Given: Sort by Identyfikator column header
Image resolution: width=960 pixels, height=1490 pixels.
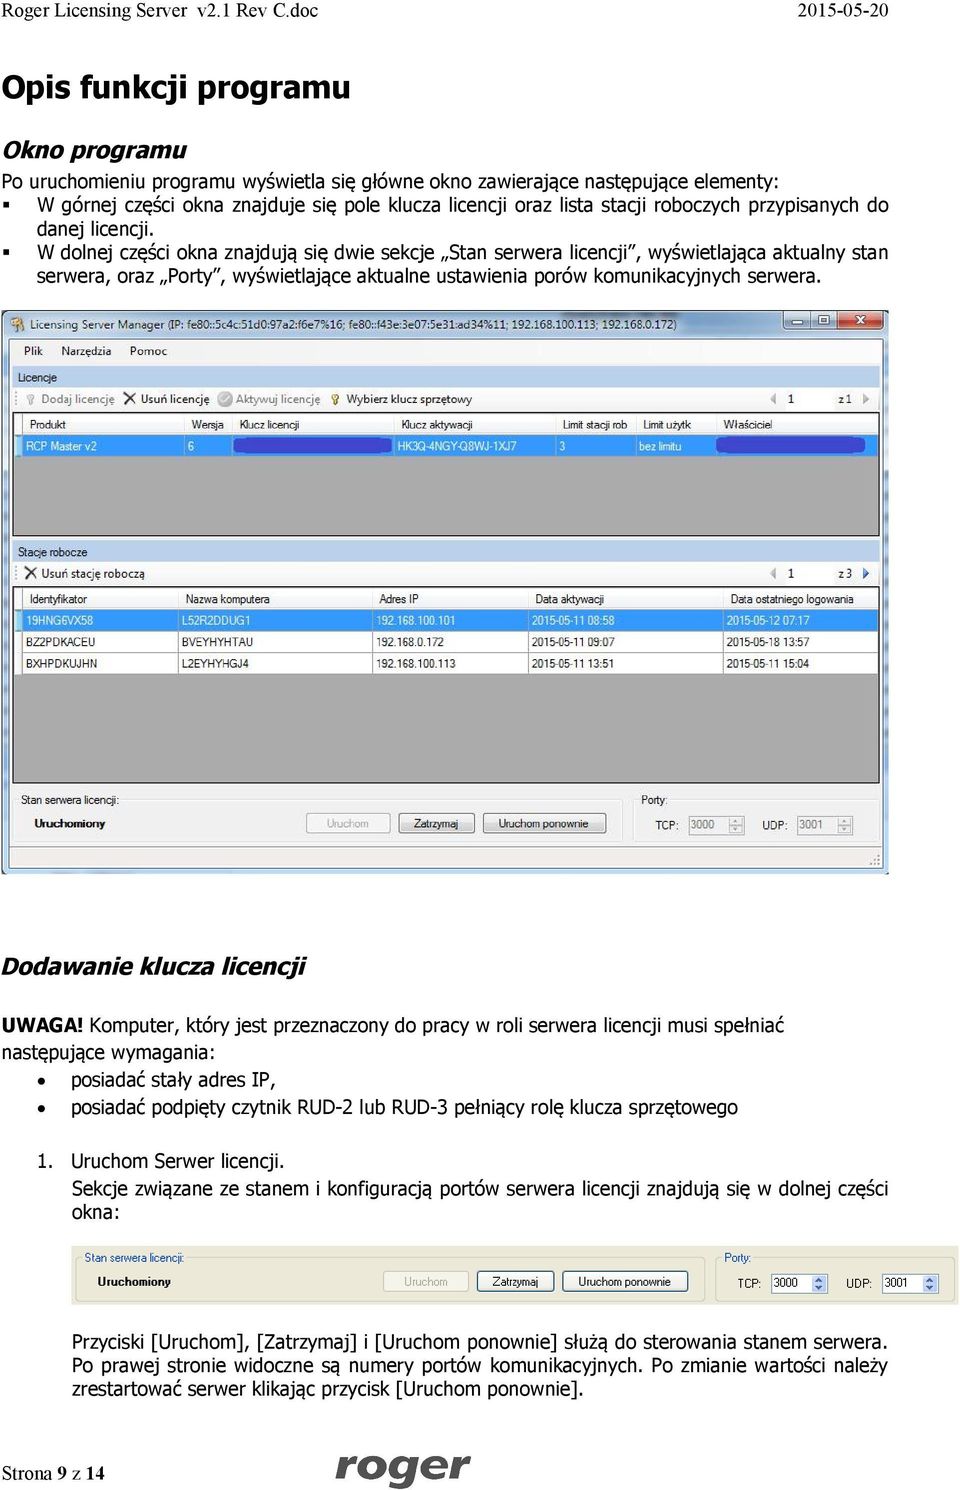Looking at the screenshot, I should pyautogui.click(x=99, y=600).
